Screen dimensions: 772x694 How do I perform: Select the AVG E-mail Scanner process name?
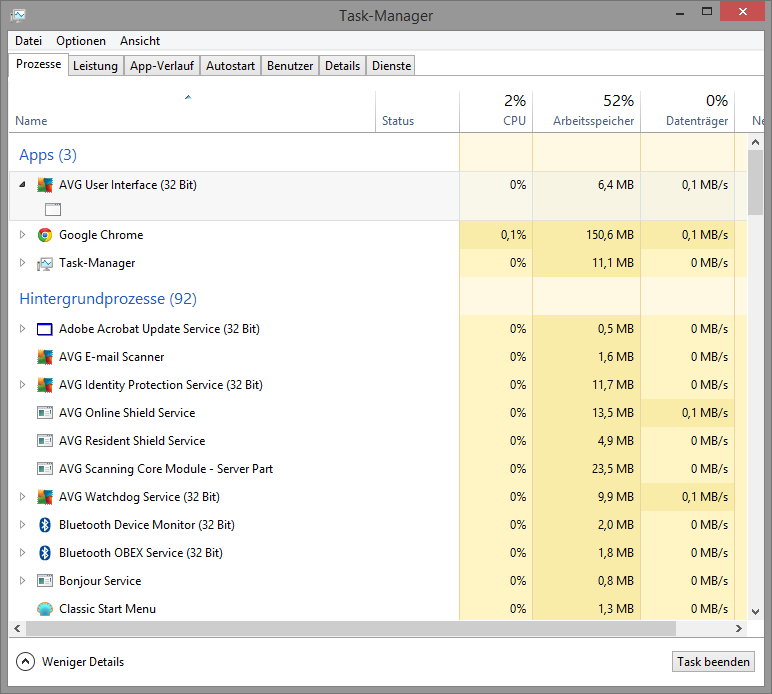click(111, 357)
